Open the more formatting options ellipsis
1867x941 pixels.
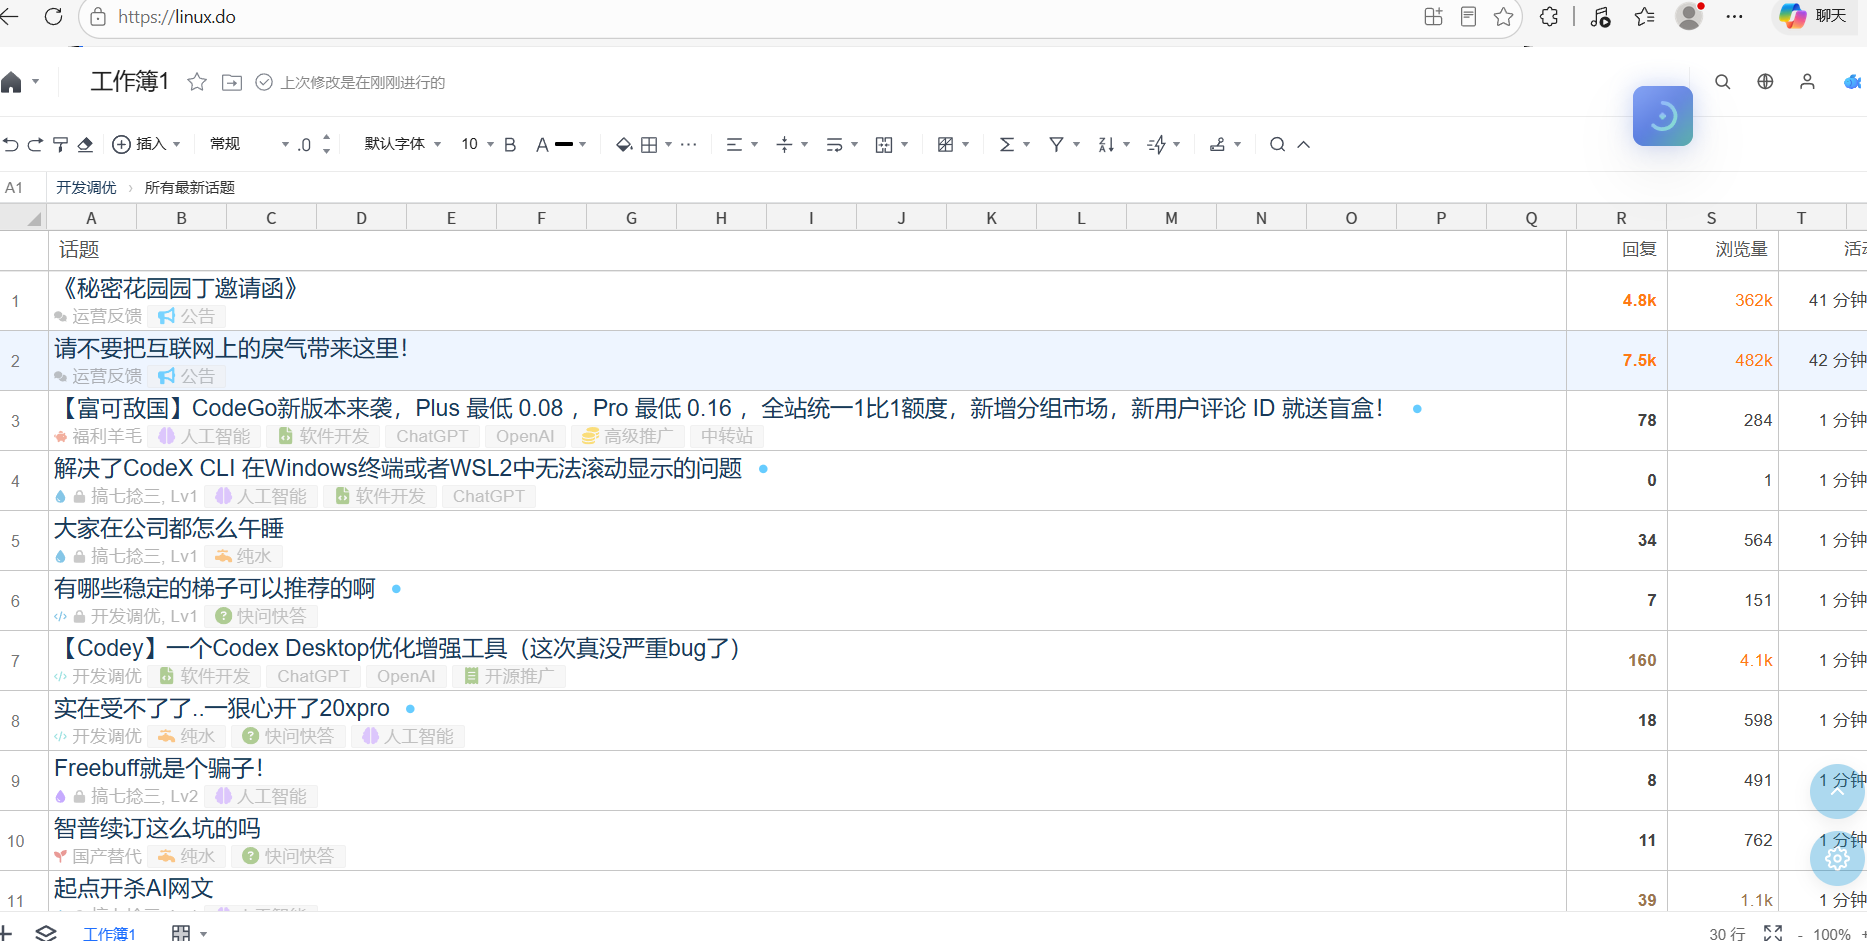pos(689,145)
